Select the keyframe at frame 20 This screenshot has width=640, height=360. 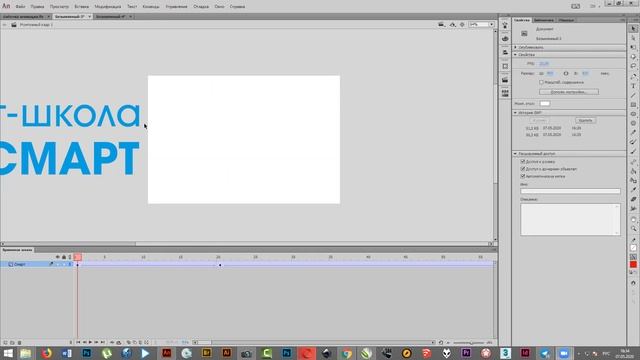click(220, 265)
